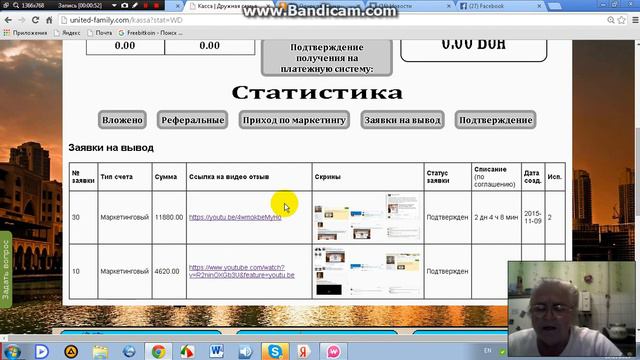Open Bandicam recording dropdown arrow
The height and width of the screenshot is (360, 640).
pyautogui.click(x=114, y=6)
